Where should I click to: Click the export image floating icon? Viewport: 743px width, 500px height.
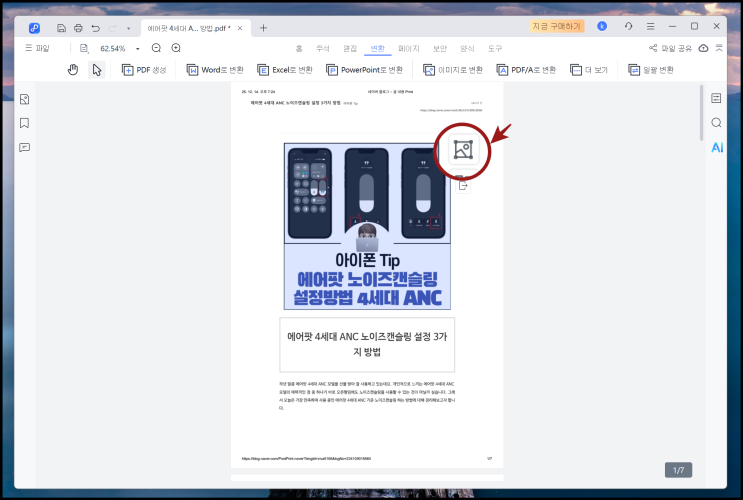pyautogui.click(x=463, y=185)
